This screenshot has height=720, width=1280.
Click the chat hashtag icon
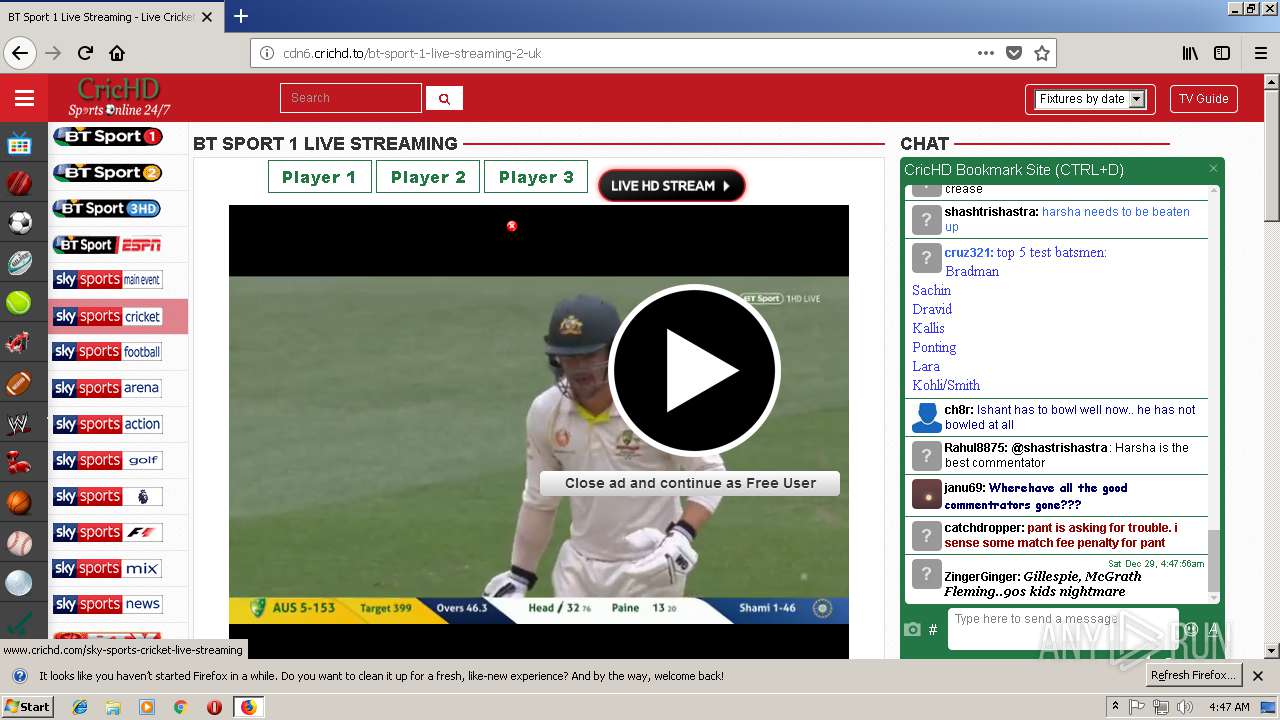coord(933,629)
